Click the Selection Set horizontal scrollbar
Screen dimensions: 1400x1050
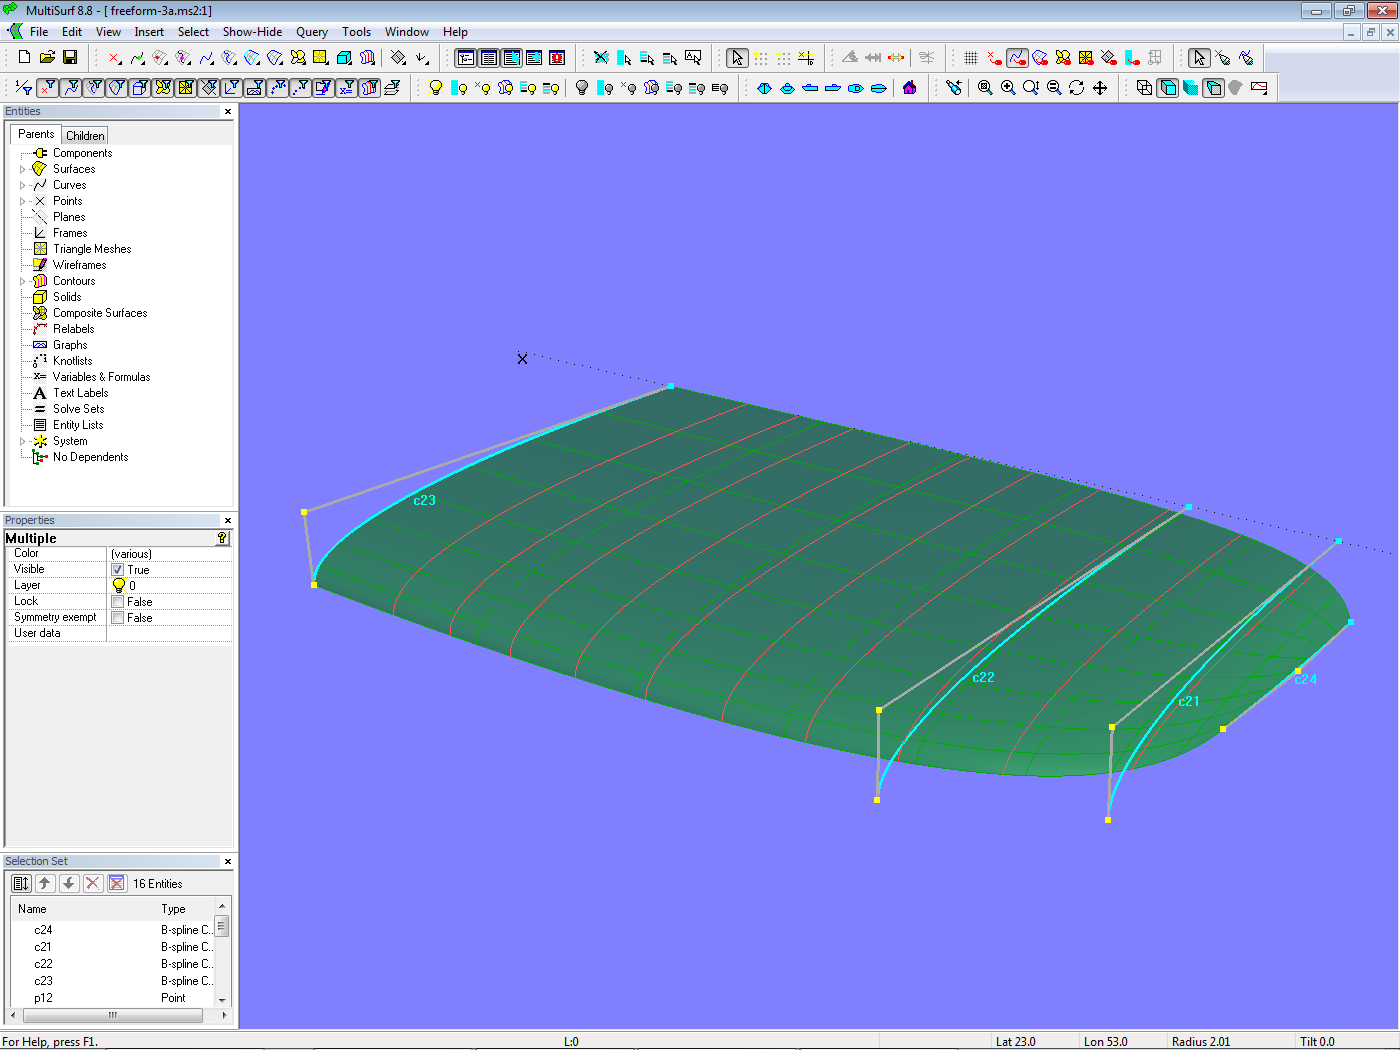(112, 1015)
